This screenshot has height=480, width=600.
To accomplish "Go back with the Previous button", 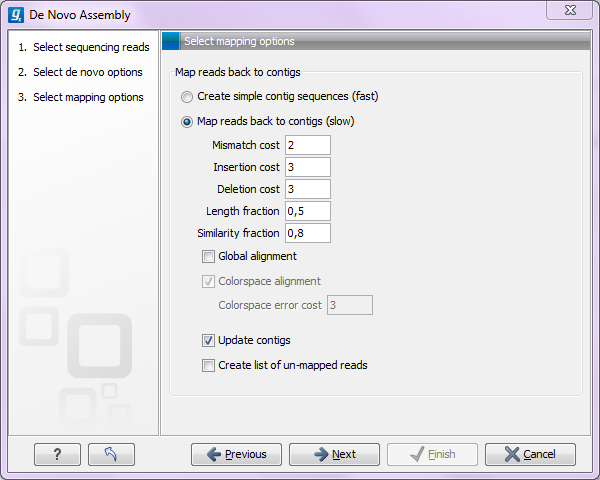I will pos(236,454).
